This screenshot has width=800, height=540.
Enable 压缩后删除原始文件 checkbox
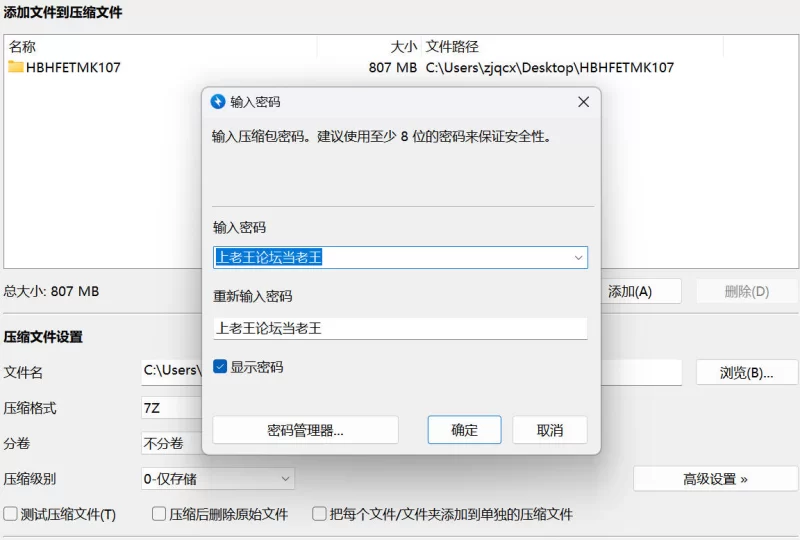coord(159,514)
